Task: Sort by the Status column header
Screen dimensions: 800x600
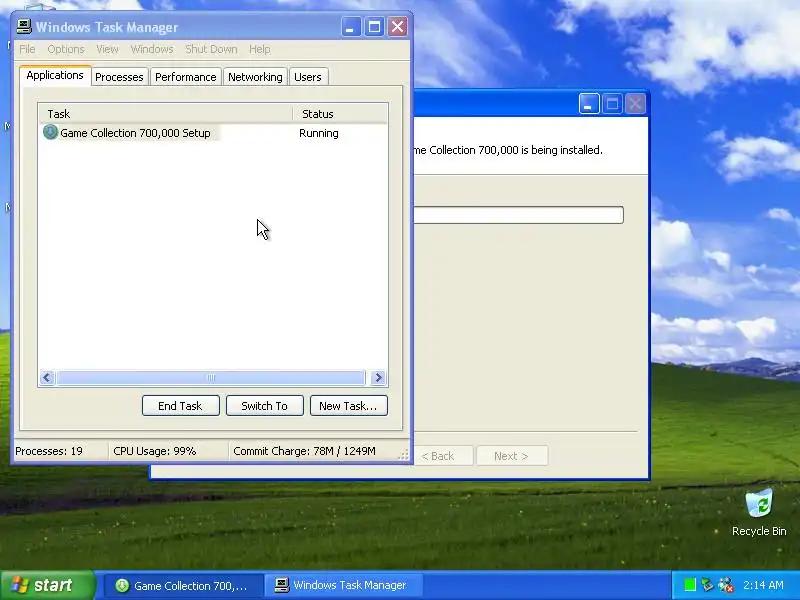Action: point(340,114)
